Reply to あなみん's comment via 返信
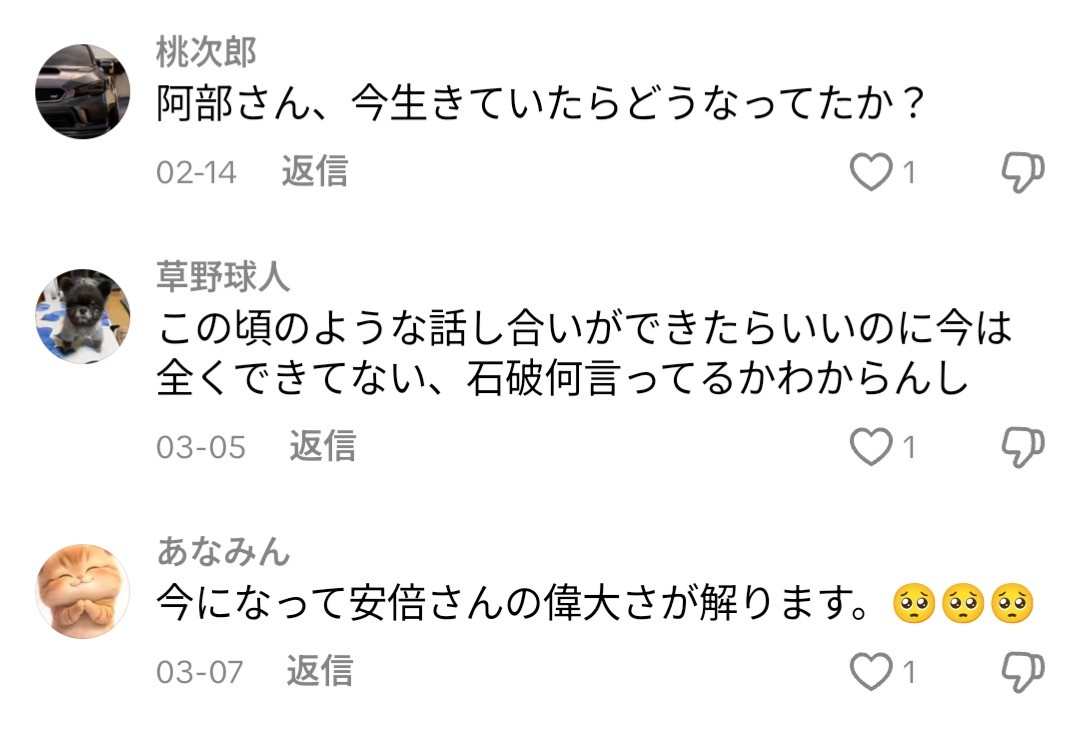 click(320, 671)
